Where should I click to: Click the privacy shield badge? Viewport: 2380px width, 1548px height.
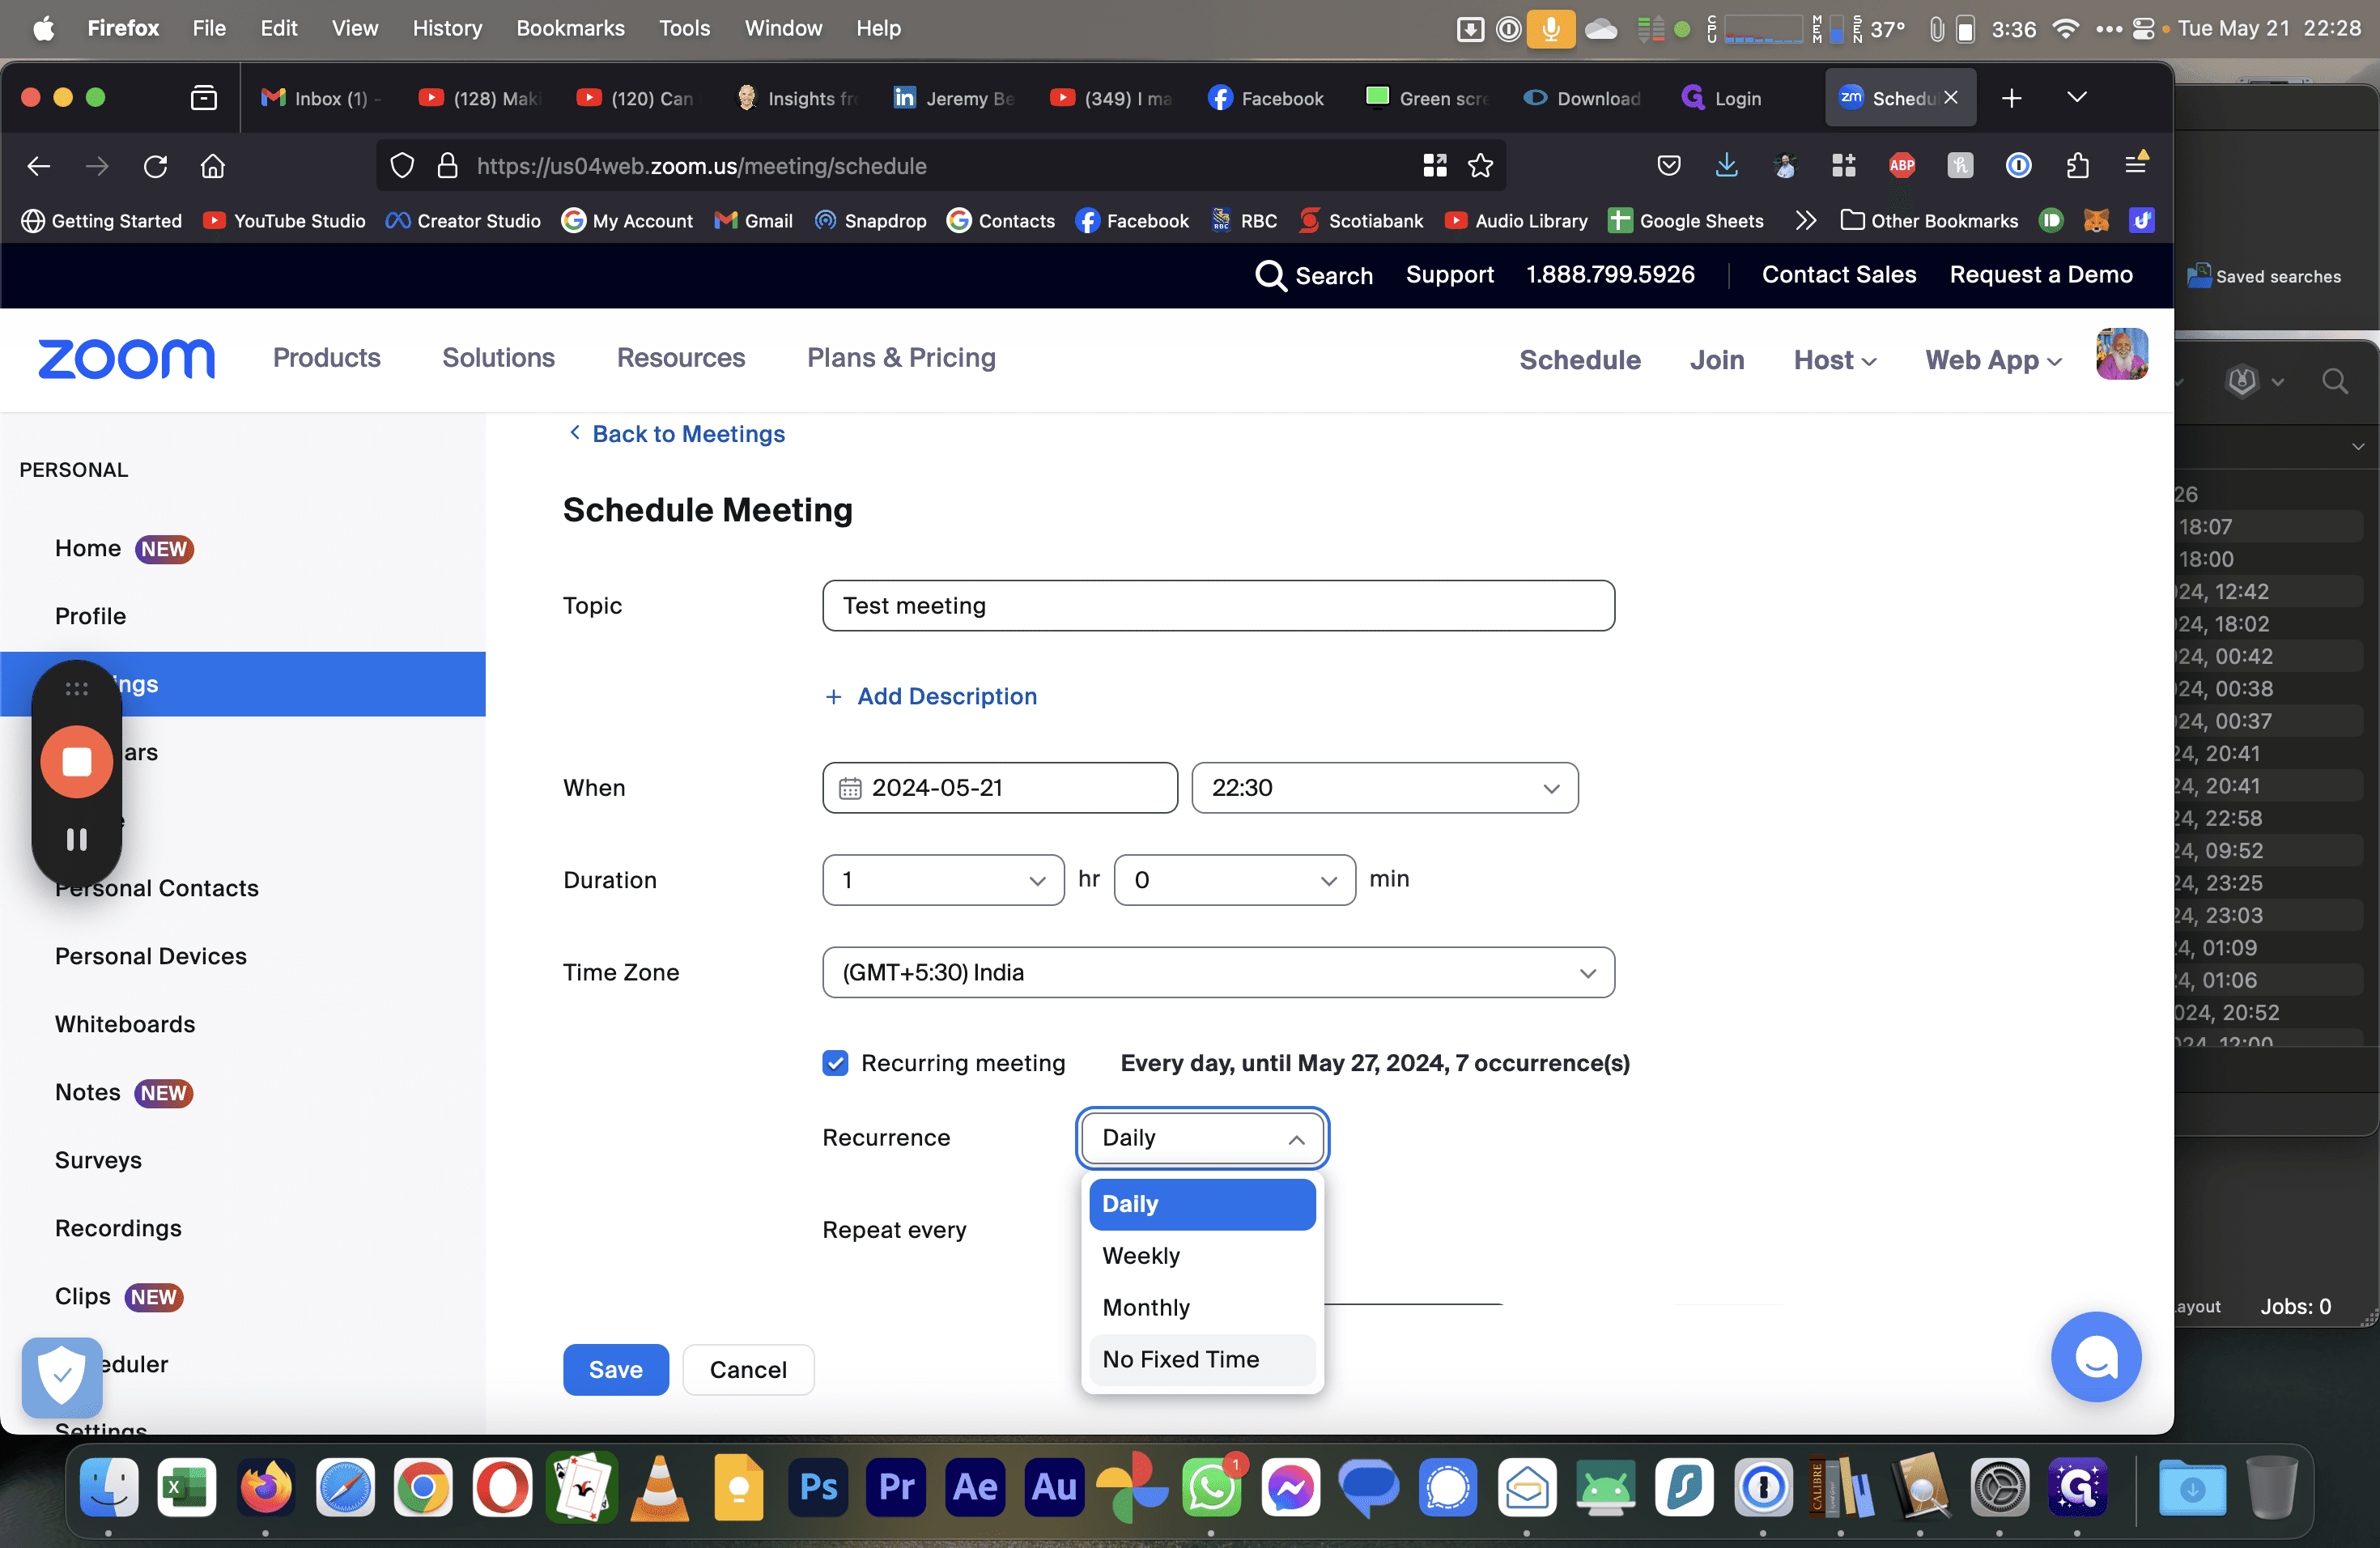pos(62,1376)
